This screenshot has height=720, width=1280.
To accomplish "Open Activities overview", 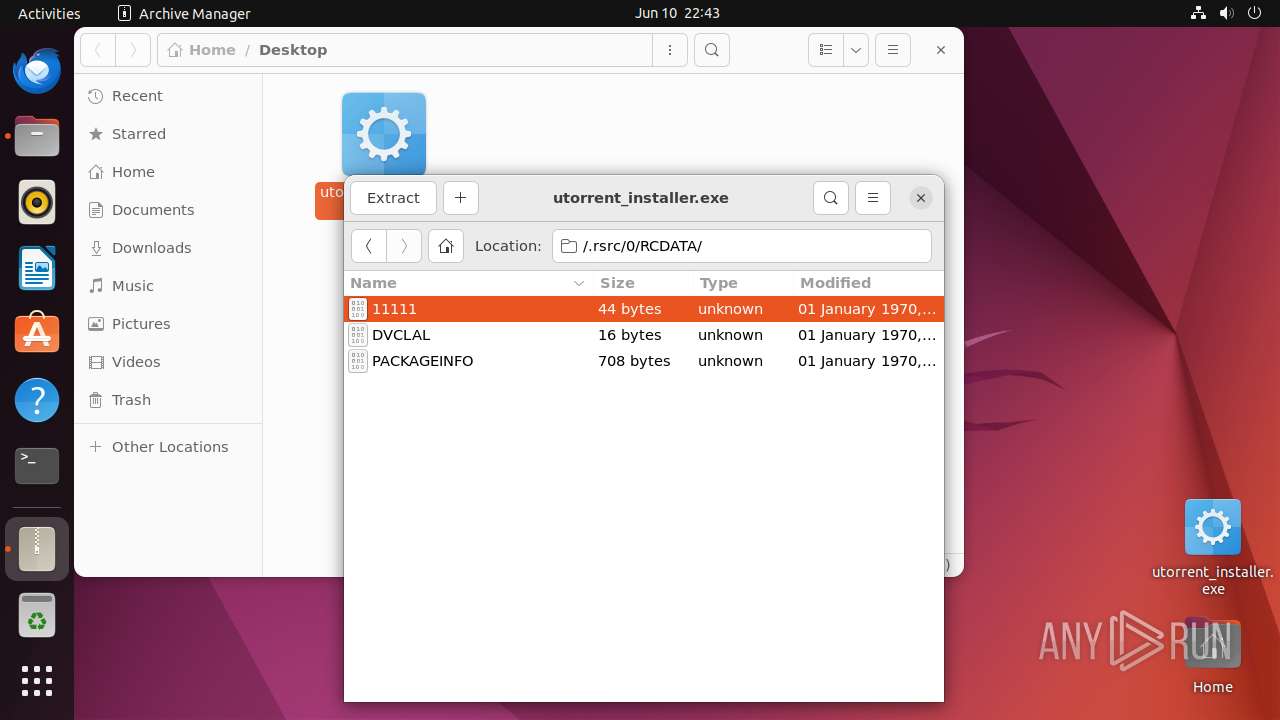I will tap(49, 13).
